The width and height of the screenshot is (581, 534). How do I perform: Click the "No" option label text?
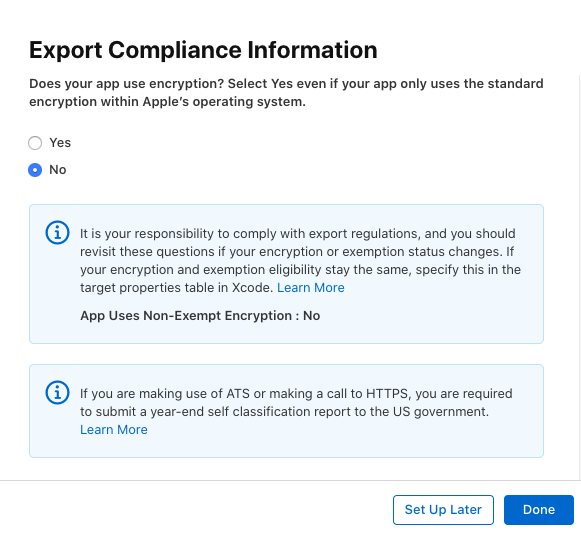(x=58, y=170)
